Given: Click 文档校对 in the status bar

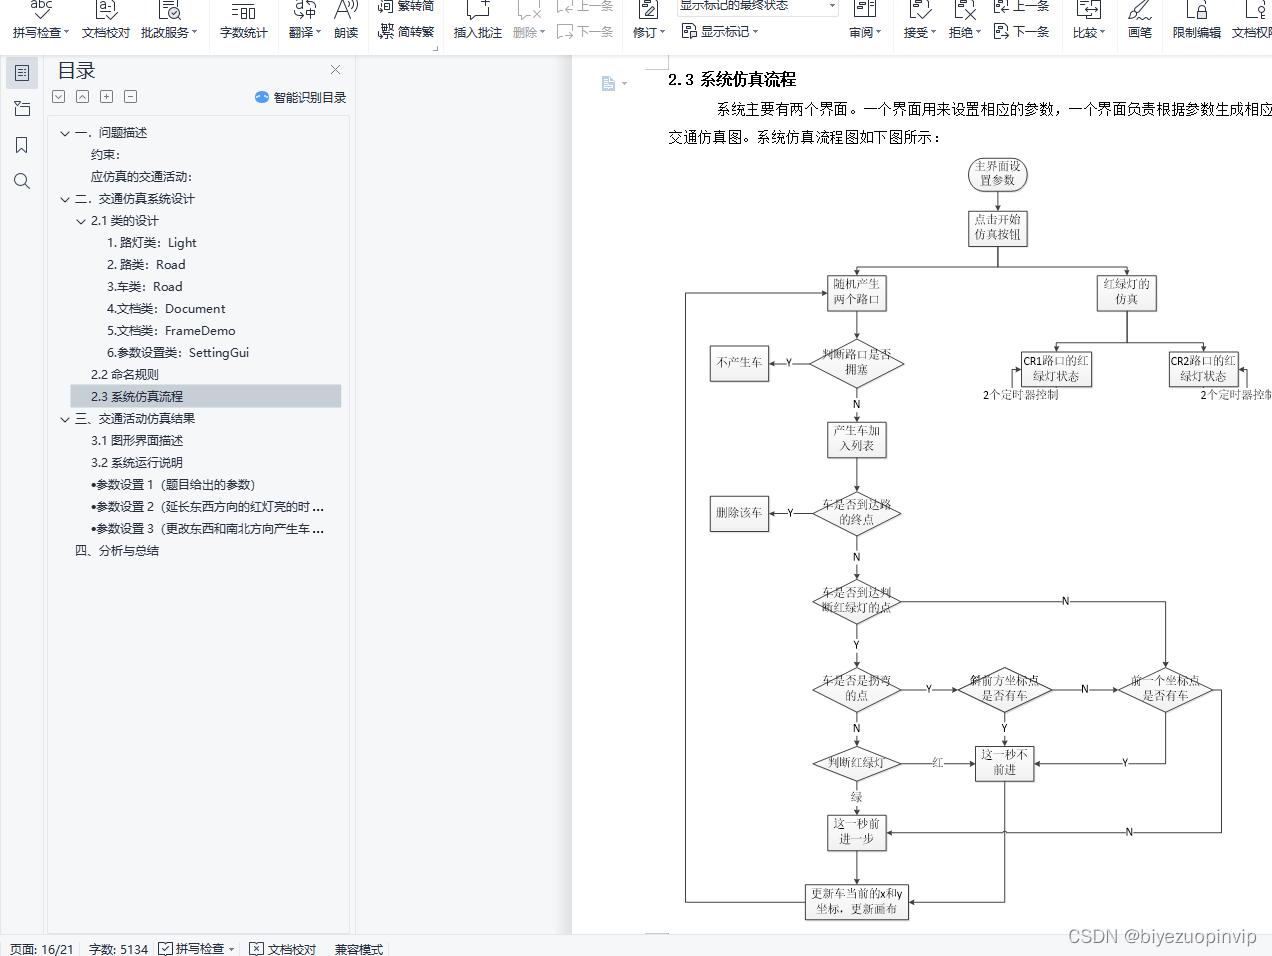Looking at the screenshot, I should 283,949.
